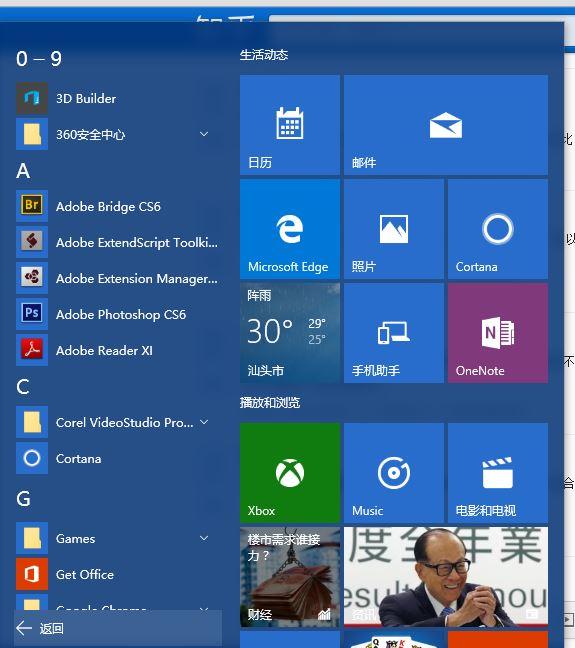Click the Corel VideoStudio Pro folder icon

pos(32,422)
